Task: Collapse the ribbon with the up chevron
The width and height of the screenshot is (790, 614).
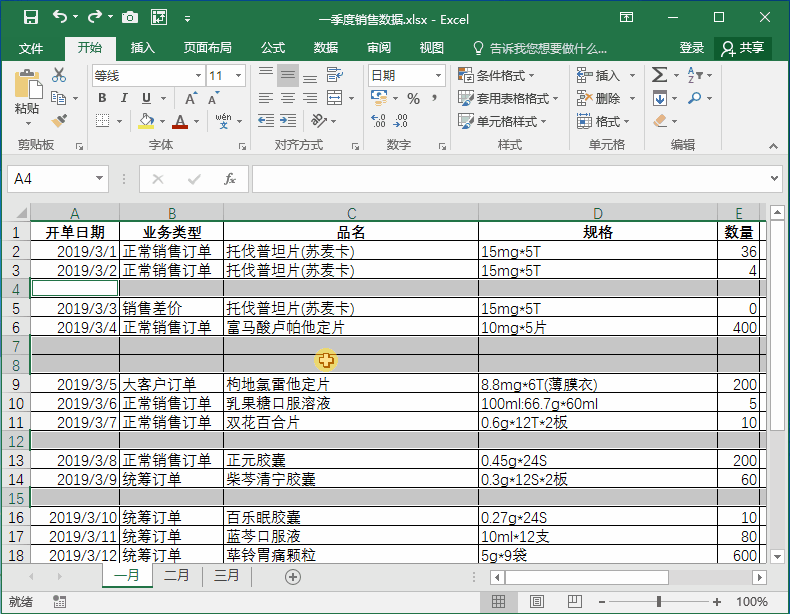Action: coord(773,146)
